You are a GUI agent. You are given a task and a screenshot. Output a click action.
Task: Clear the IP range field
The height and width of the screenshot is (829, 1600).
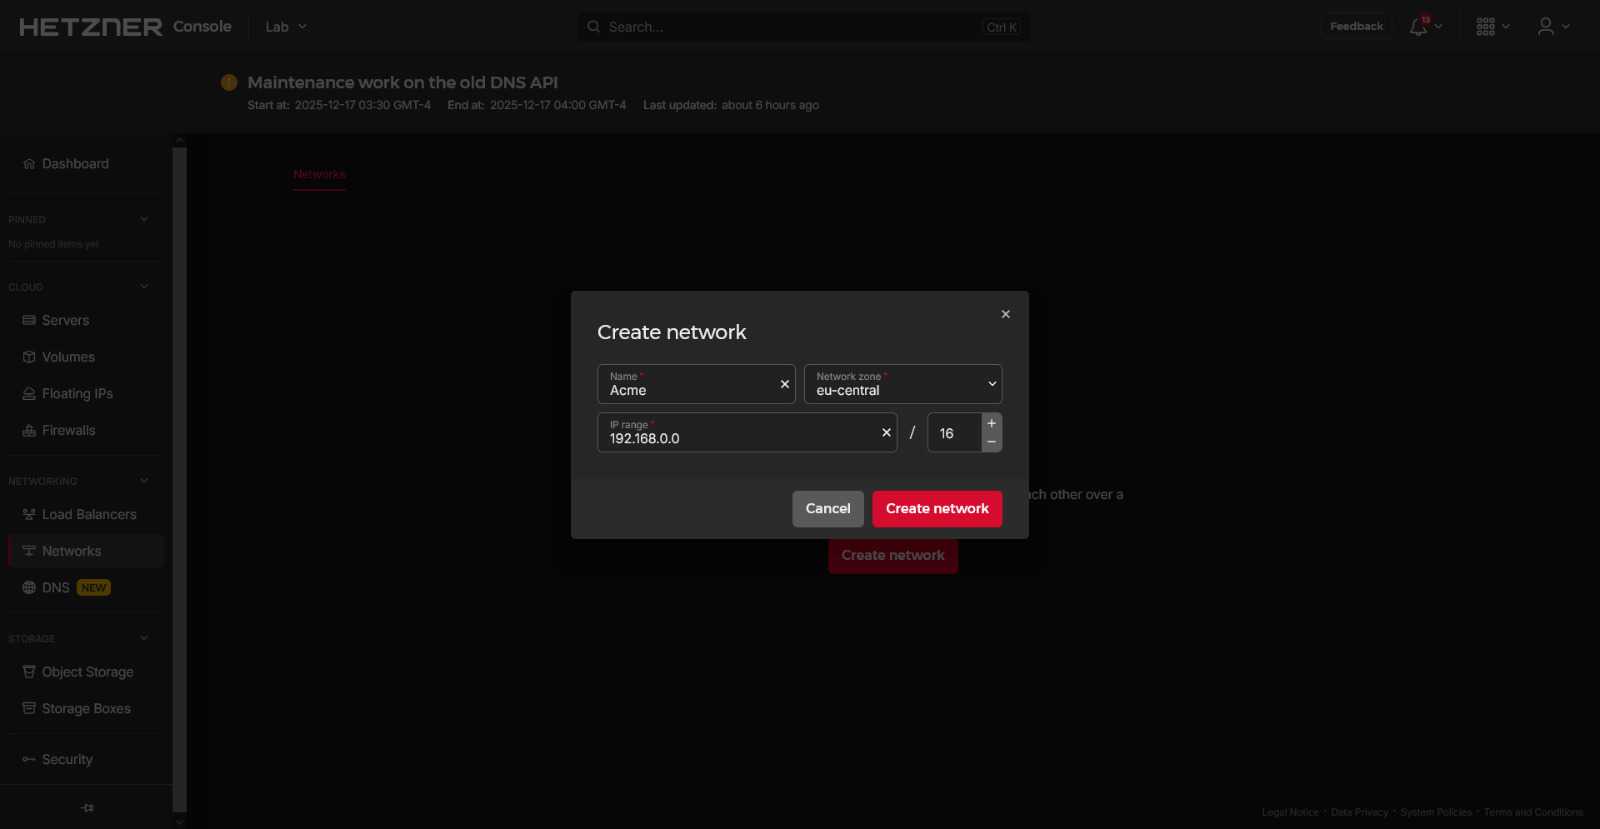click(x=886, y=433)
